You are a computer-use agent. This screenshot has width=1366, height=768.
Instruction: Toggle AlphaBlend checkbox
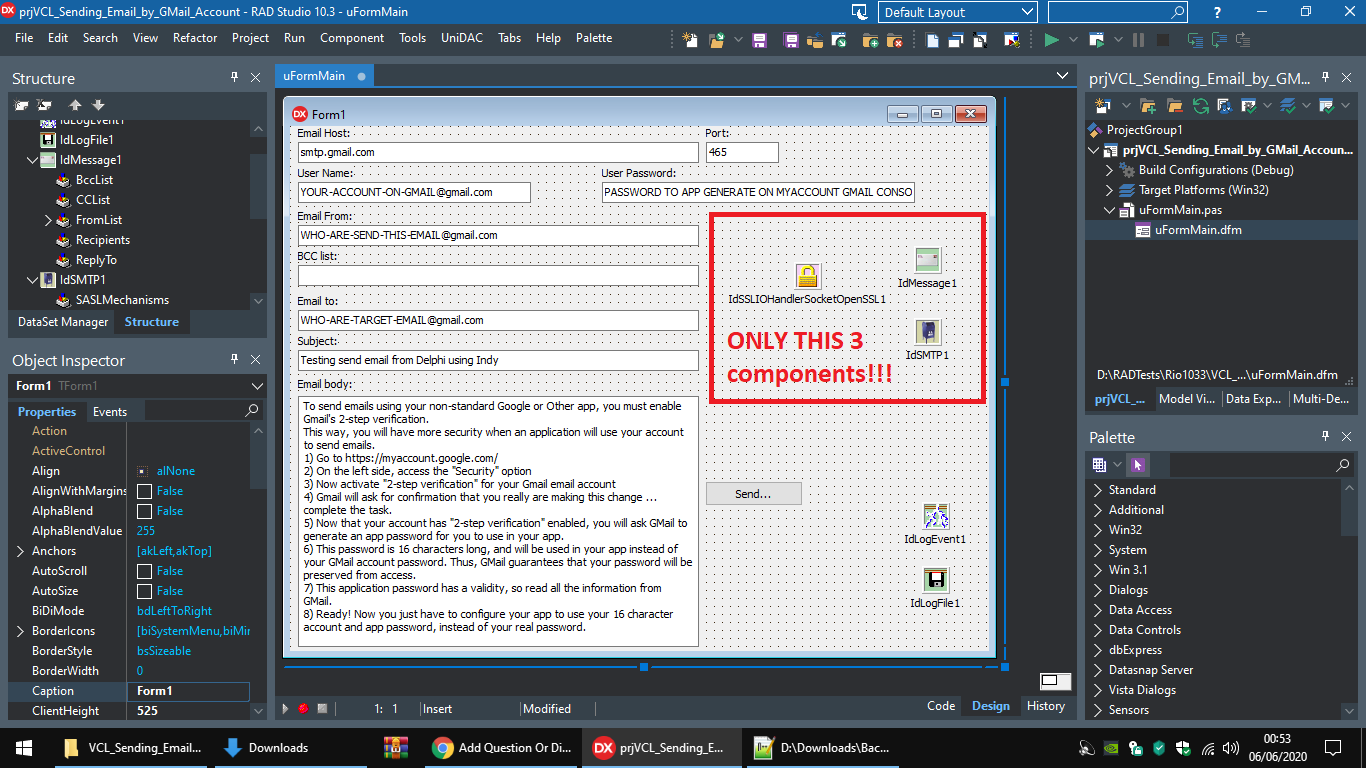144,511
